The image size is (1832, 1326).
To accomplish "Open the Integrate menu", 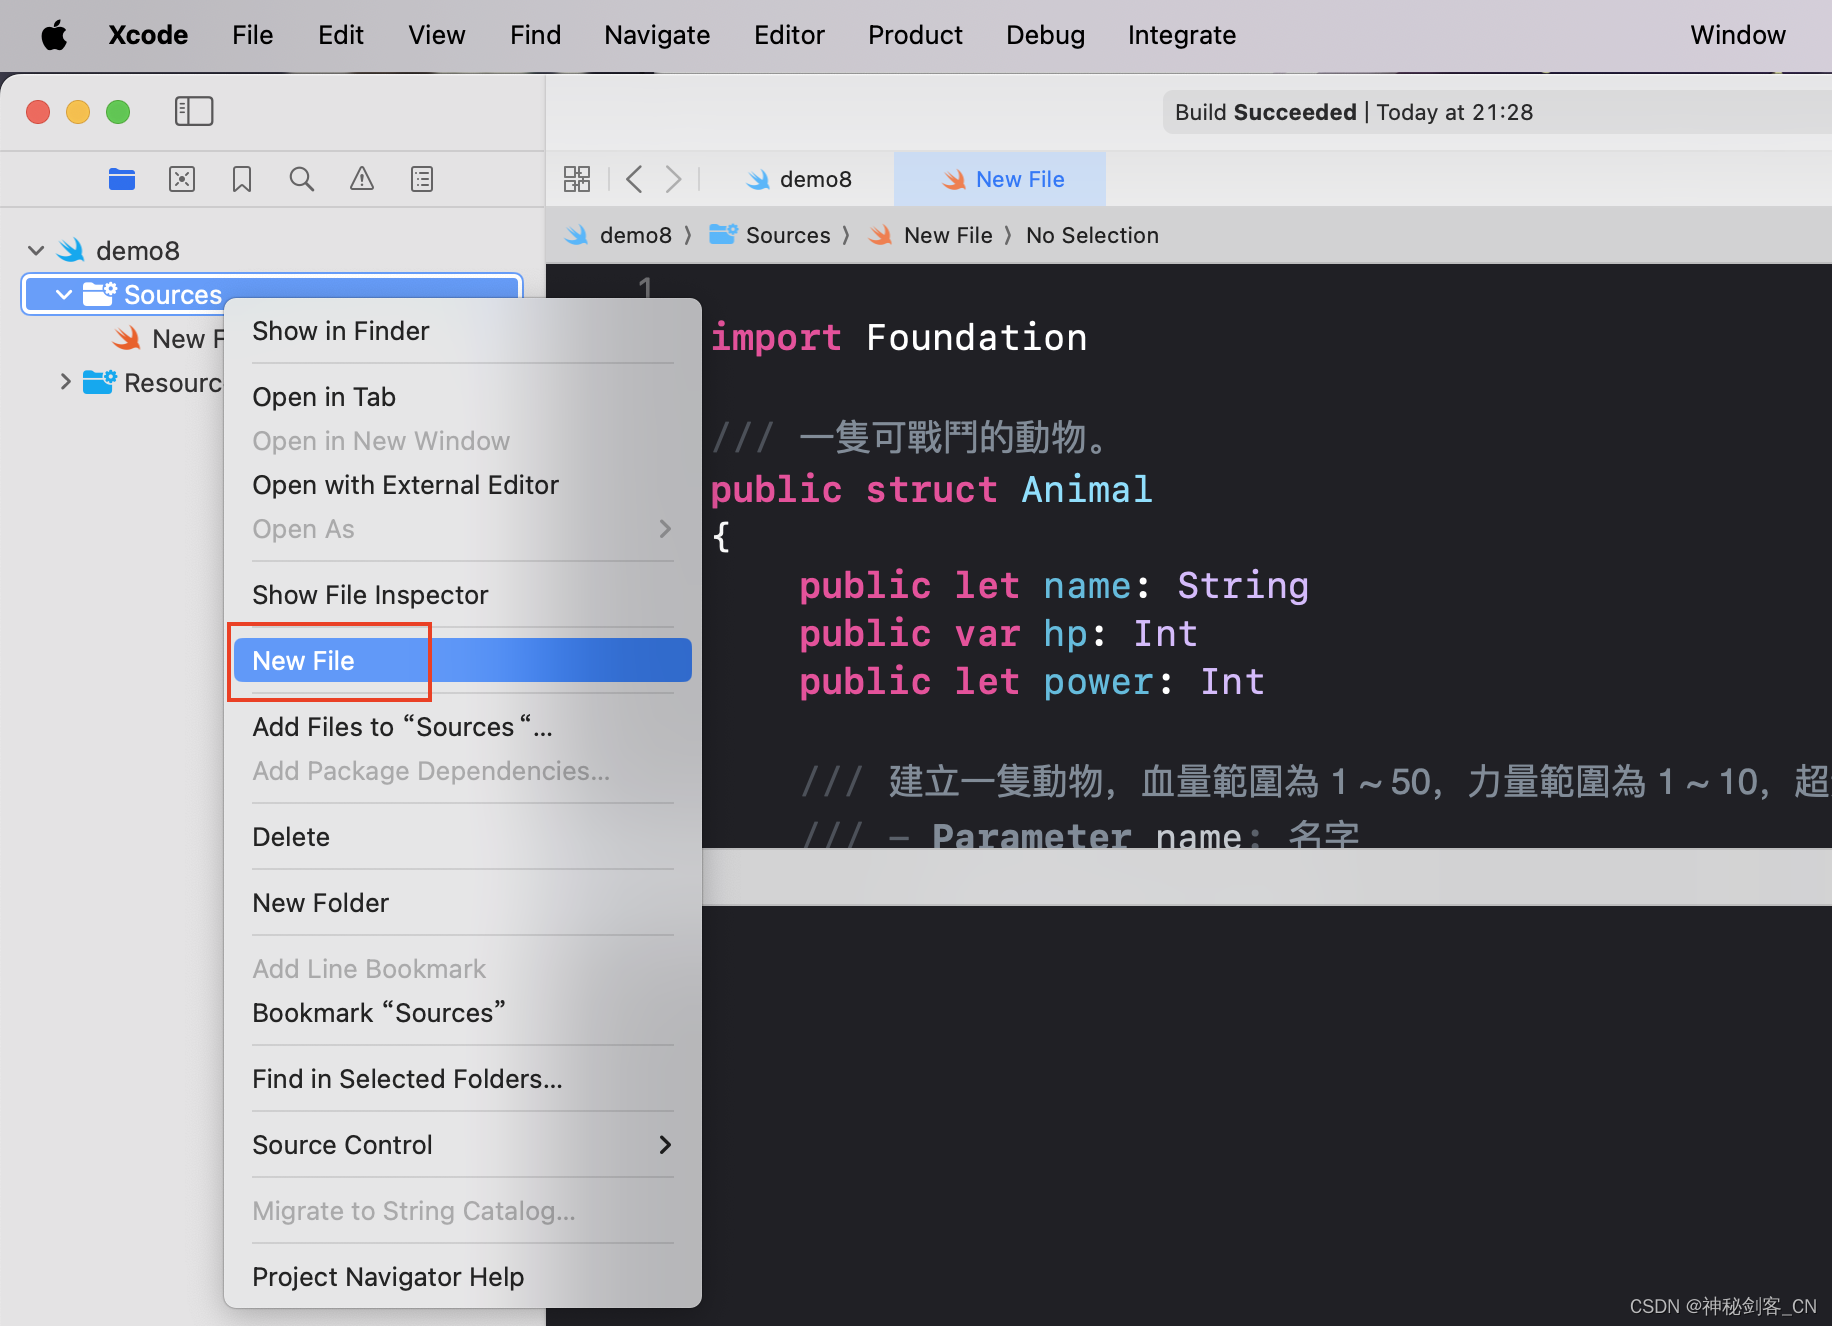I will click(1182, 35).
